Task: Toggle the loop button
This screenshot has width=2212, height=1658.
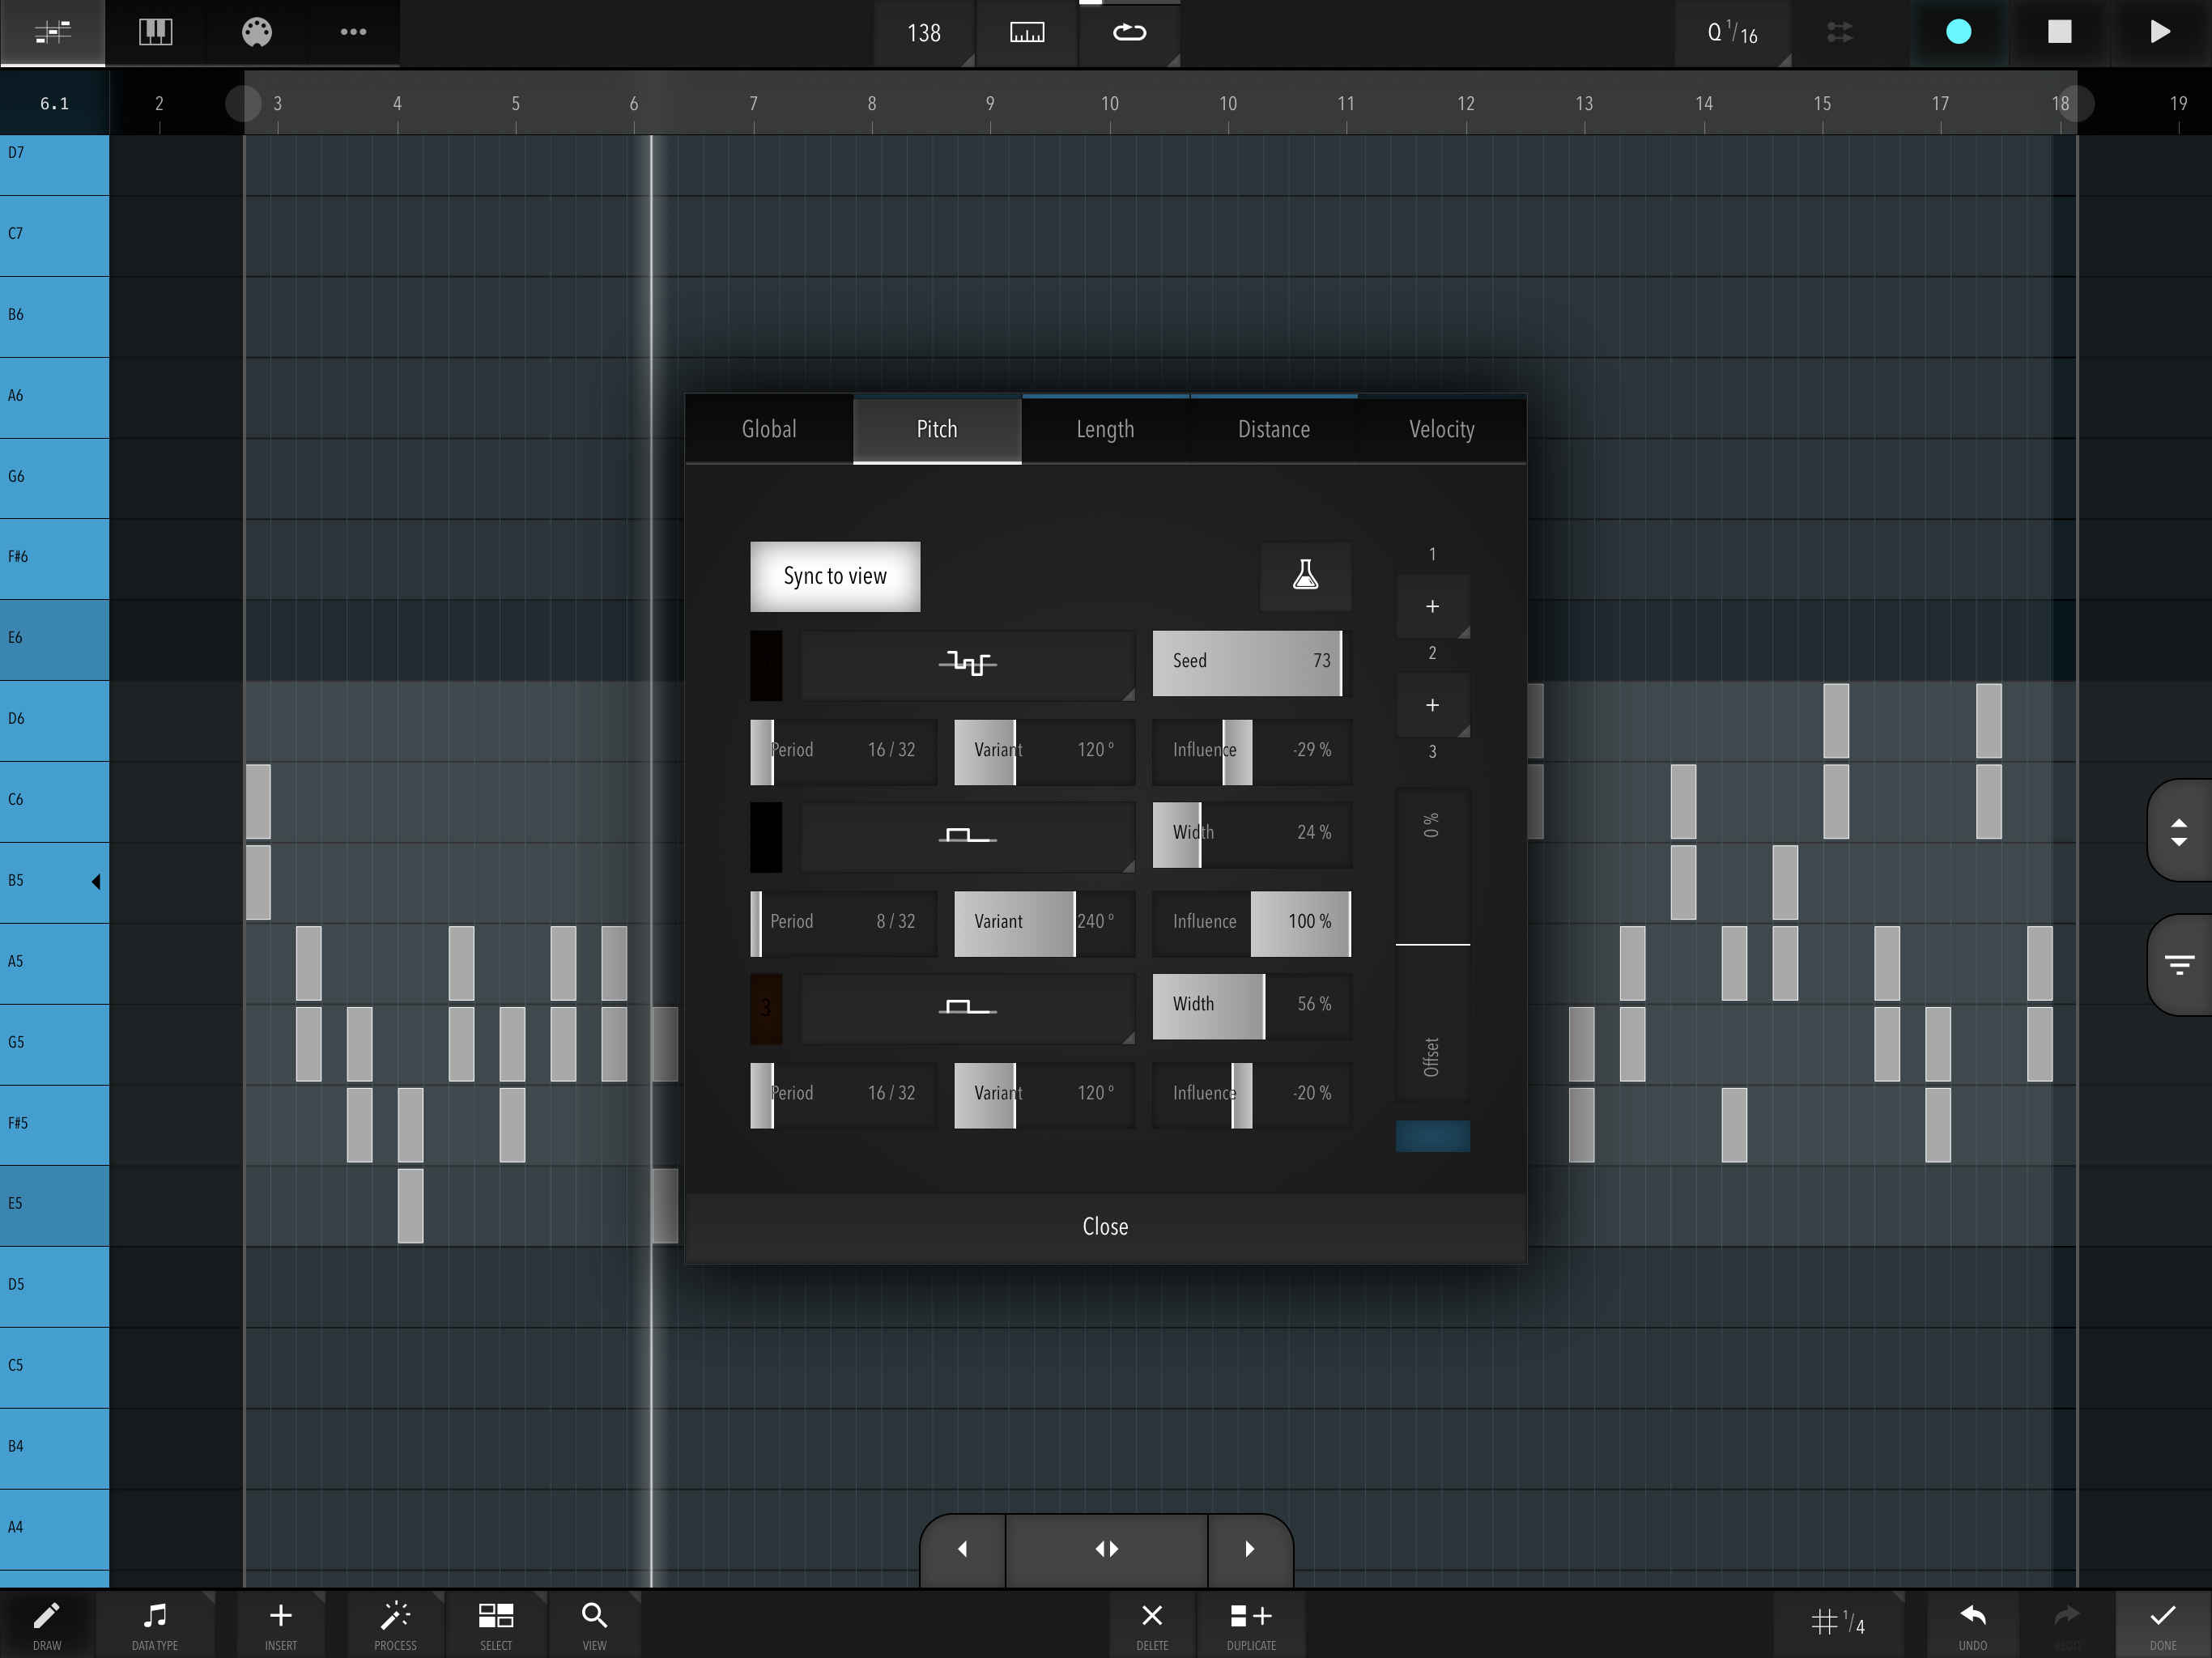Action: click(x=1129, y=32)
